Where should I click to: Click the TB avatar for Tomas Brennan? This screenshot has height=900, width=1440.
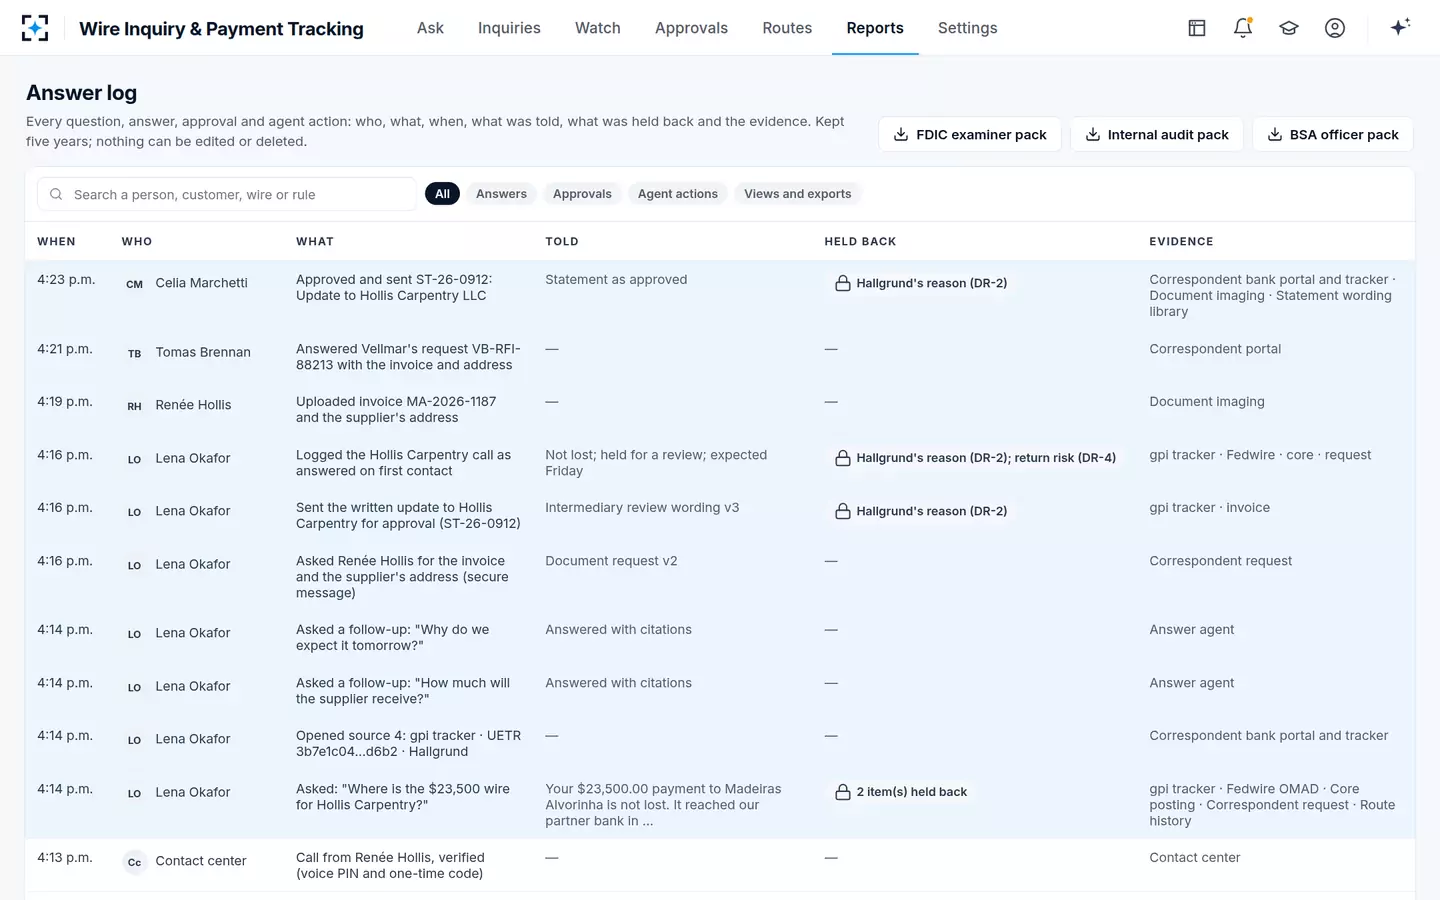click(x=134, y=353)
